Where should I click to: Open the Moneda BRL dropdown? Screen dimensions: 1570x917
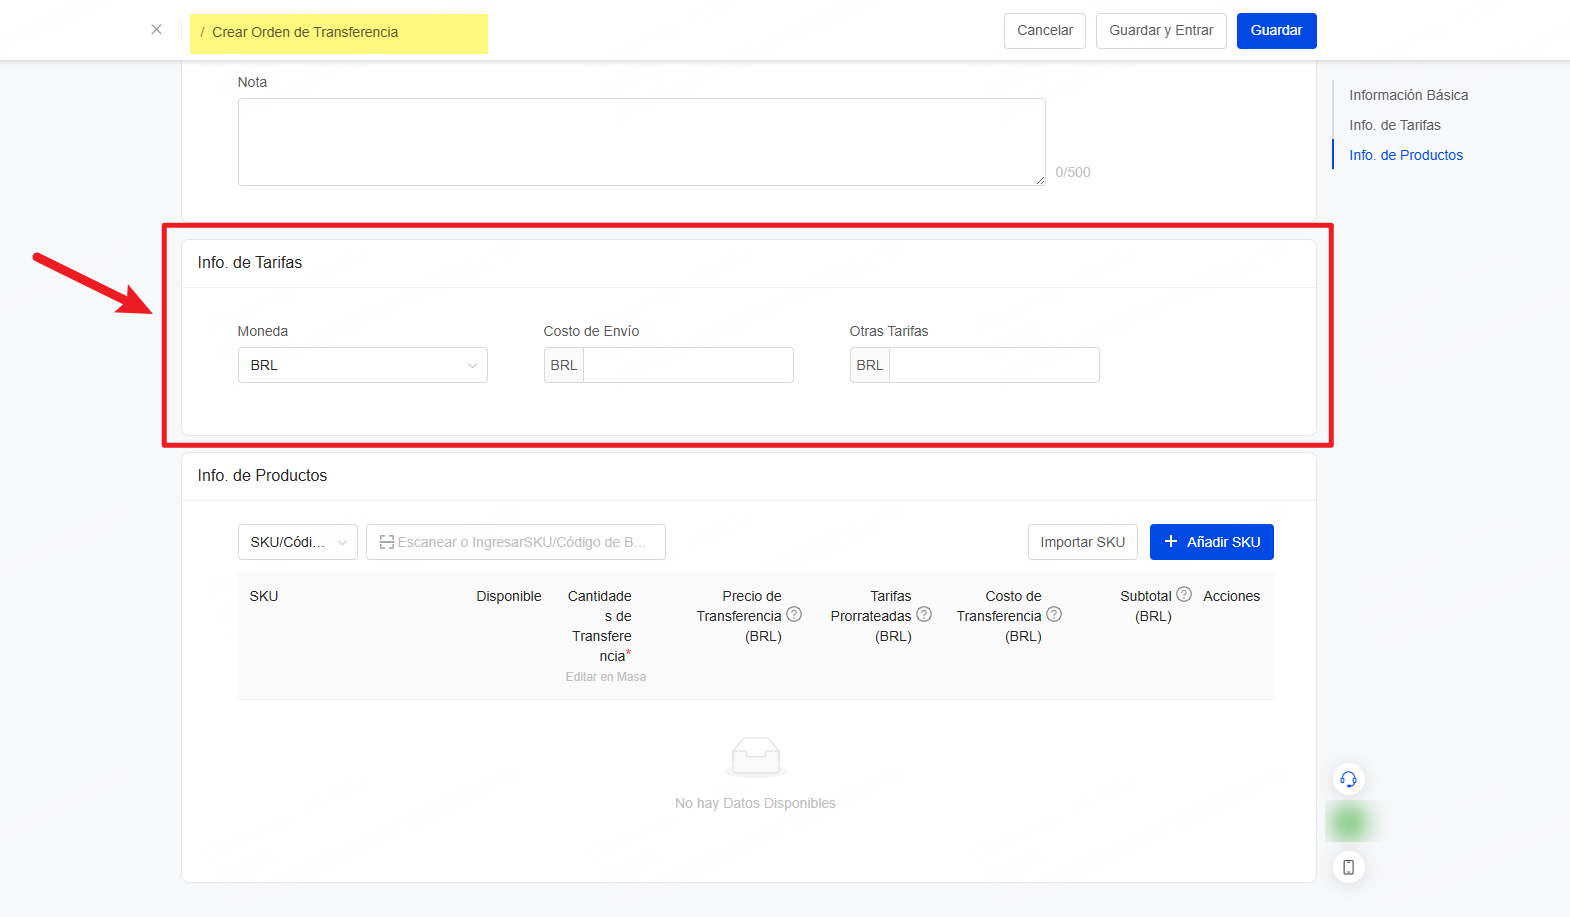[362, 365]
